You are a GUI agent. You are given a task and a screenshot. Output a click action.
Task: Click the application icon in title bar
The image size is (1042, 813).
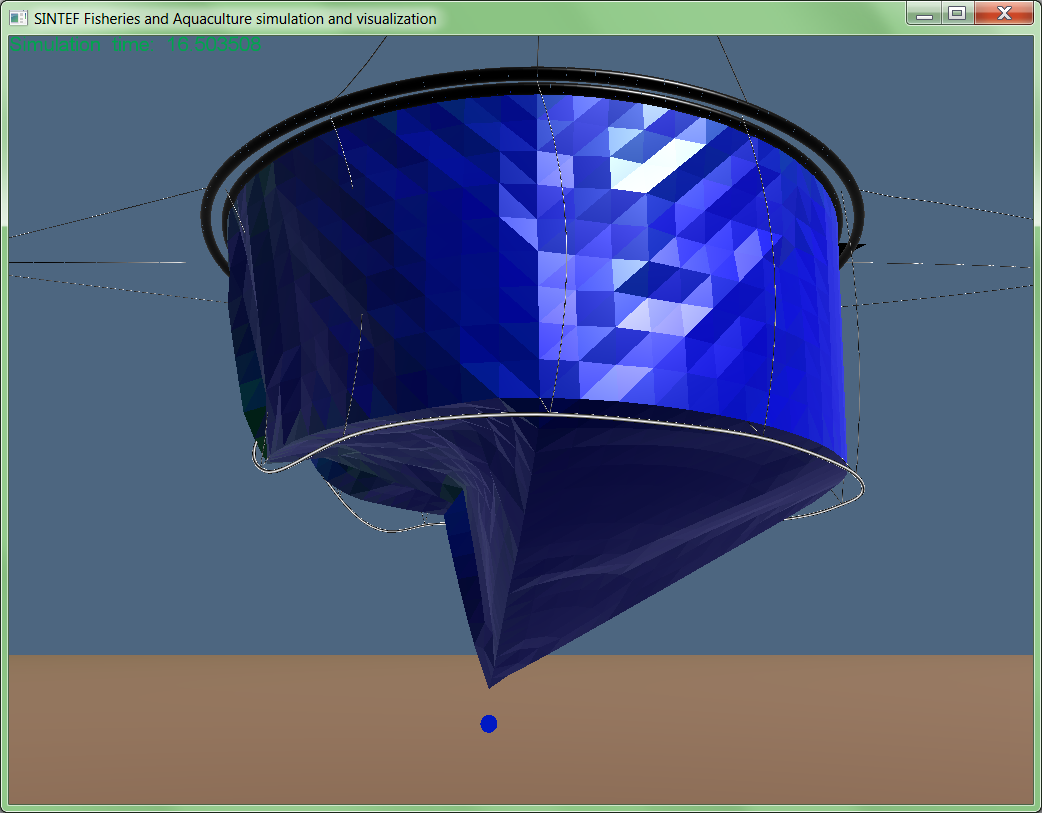click(18, 18)
